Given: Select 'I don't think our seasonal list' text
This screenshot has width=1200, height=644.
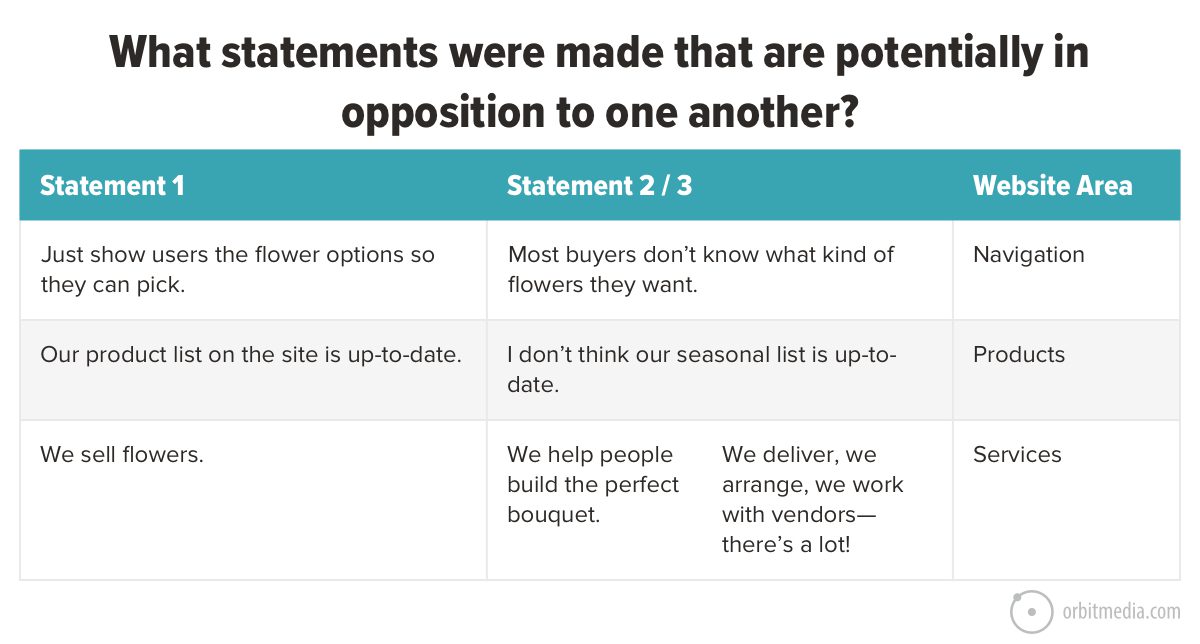Looking at the screenshot, I should pyautogui.click(x=702, y=369).
